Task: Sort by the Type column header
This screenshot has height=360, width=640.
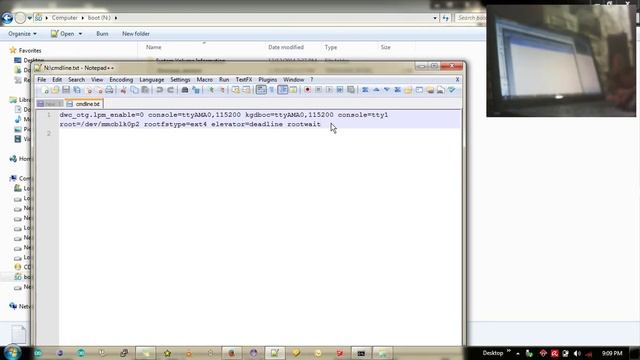Action: [331, 47]
